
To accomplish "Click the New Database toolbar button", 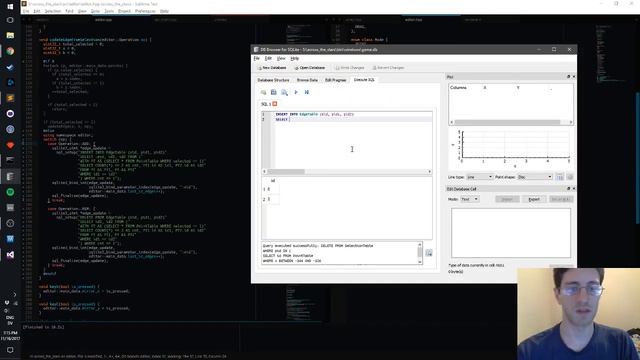I will click(271, 68).
